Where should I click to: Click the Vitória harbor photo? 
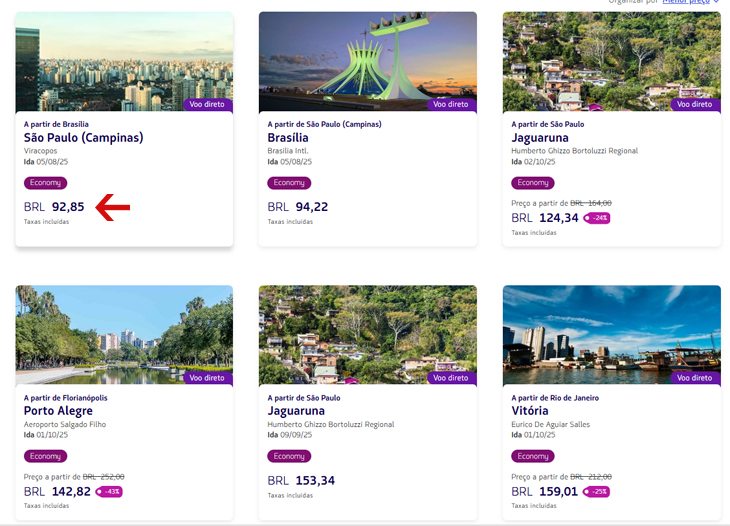pos(612,335)
